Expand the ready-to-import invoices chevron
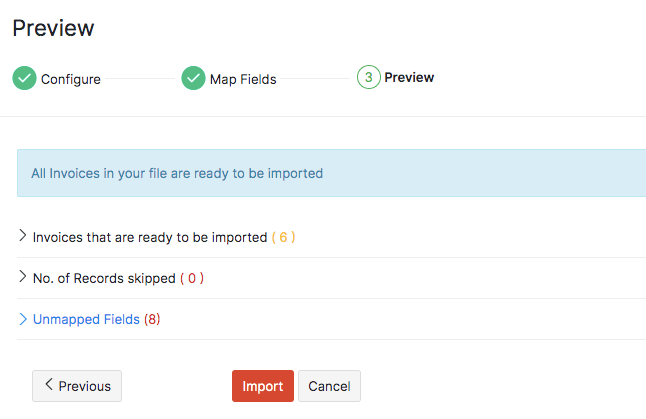This screenshot has height=419, width=646. pos(23,237)
